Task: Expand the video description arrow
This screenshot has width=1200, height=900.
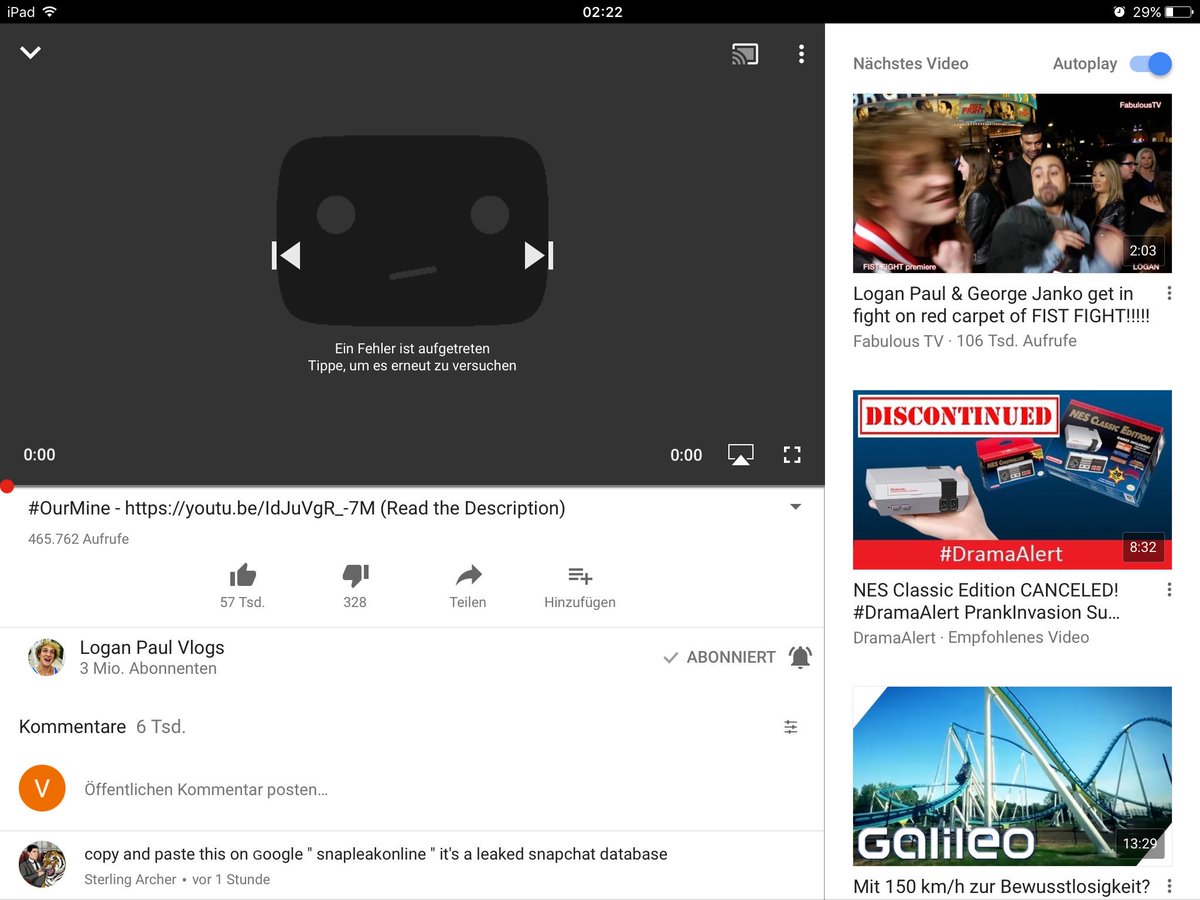Action: pyautogui.click(x=796, y=507)
